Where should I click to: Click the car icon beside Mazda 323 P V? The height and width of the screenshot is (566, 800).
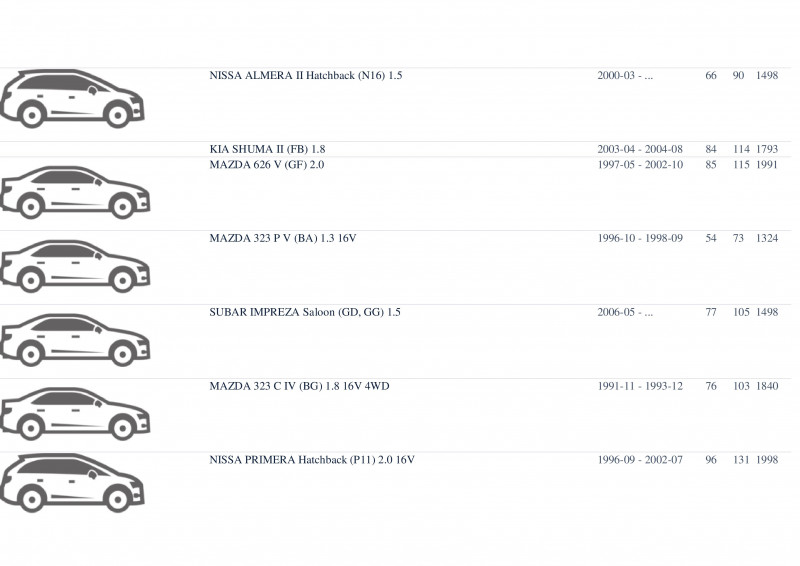75,266
